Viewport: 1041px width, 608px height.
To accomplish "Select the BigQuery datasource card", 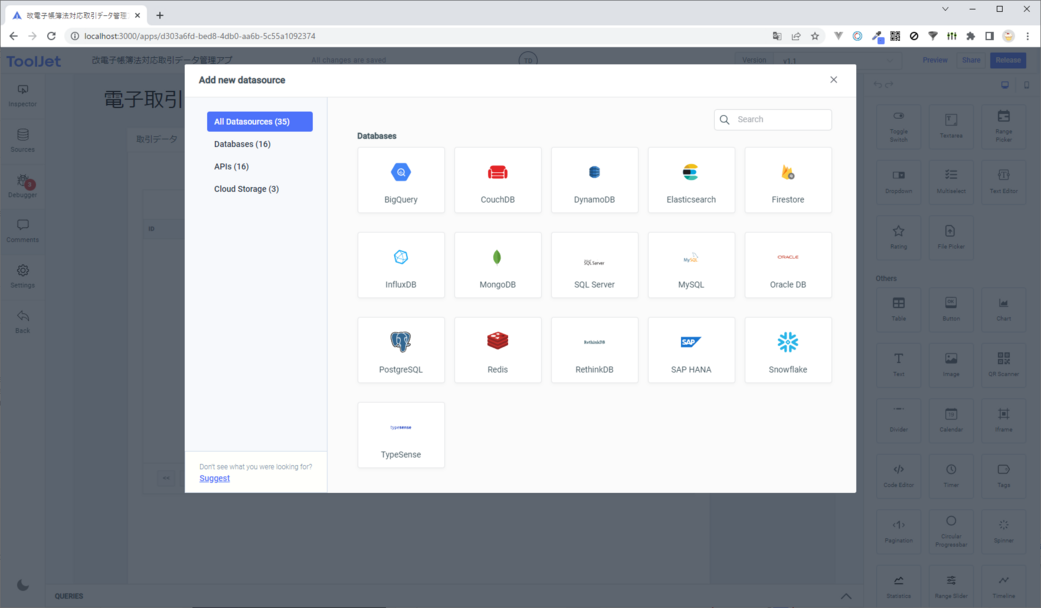I will click(x=401, y=180).
